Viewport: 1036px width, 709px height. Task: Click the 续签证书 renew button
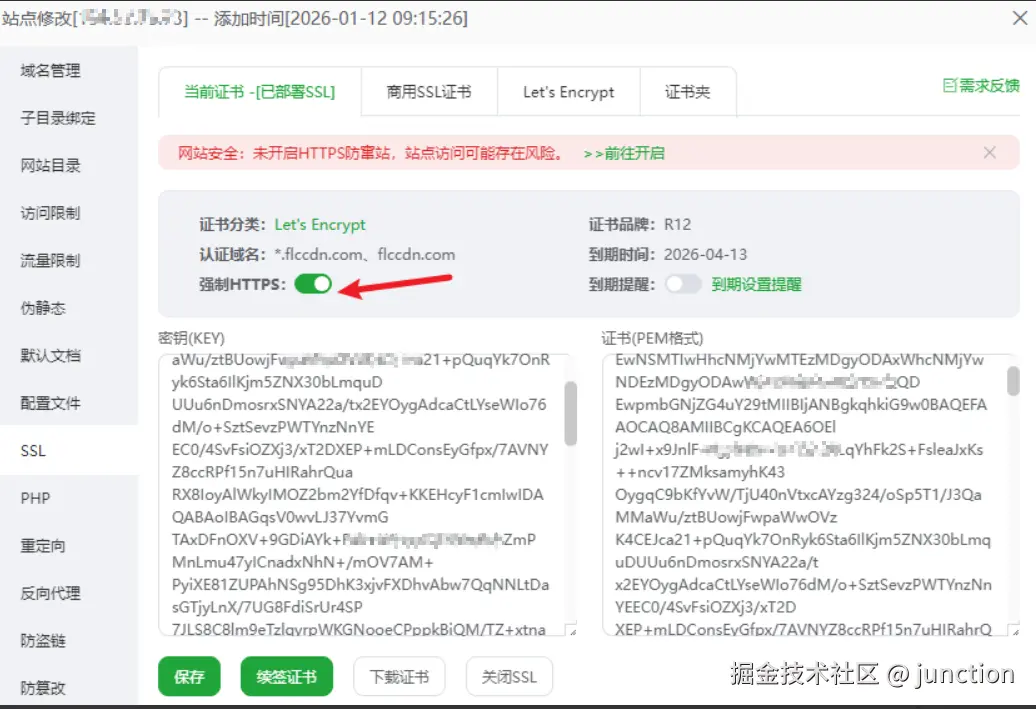pyautogui.click(x=287, y=677)
